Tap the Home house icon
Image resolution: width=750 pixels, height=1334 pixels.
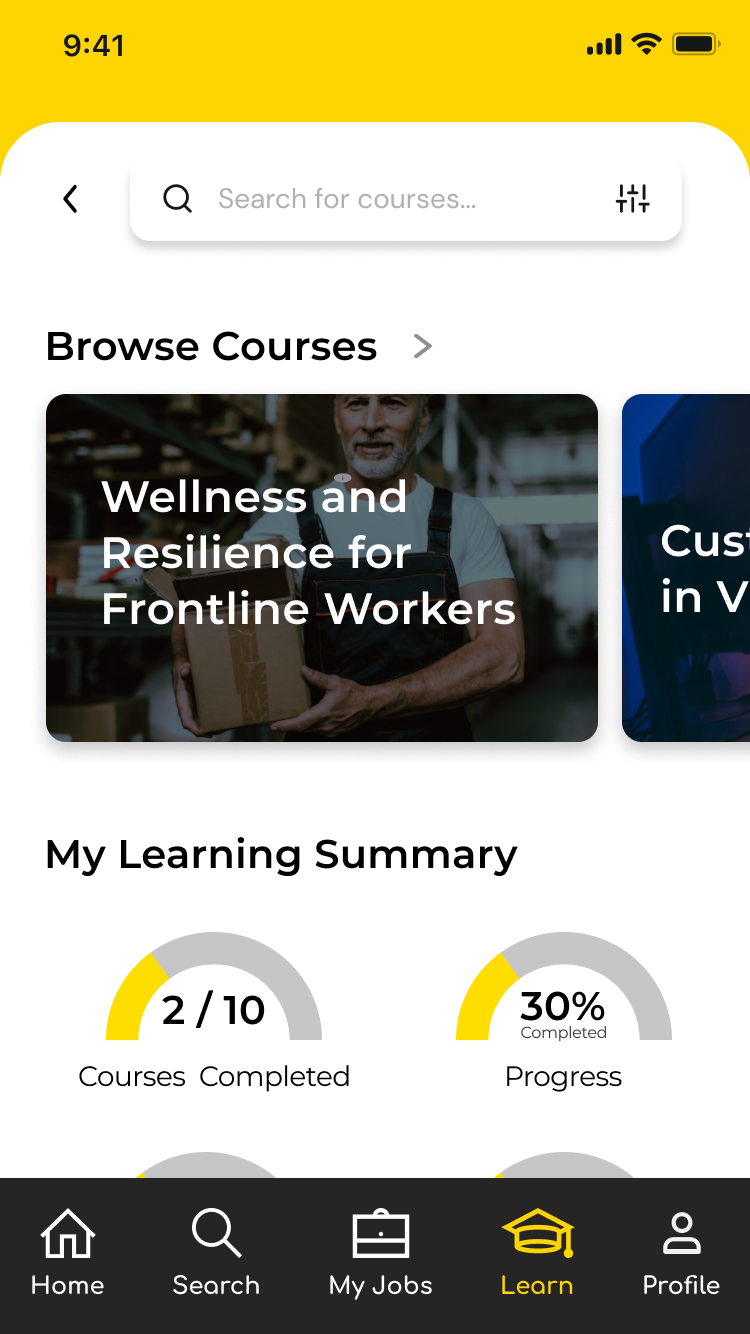click(67, 1234)
